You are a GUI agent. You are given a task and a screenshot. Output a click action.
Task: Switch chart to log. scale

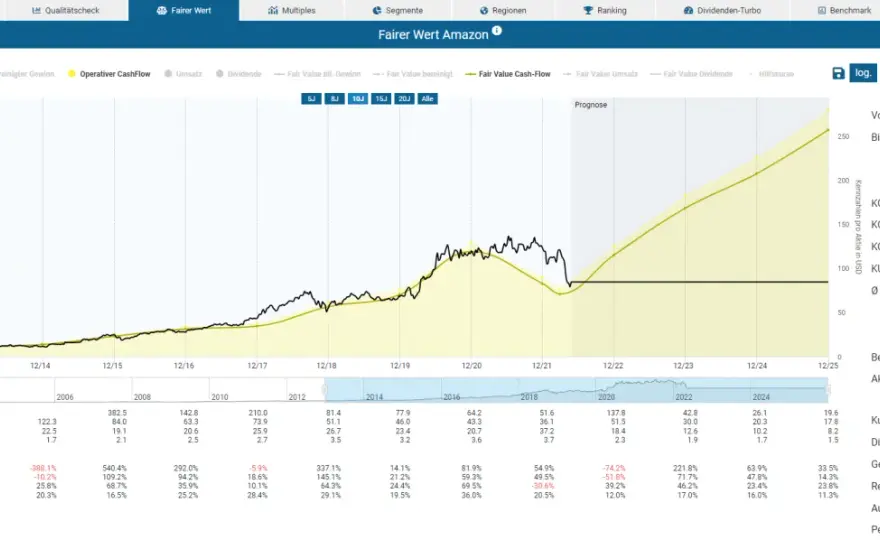(863, 73)
